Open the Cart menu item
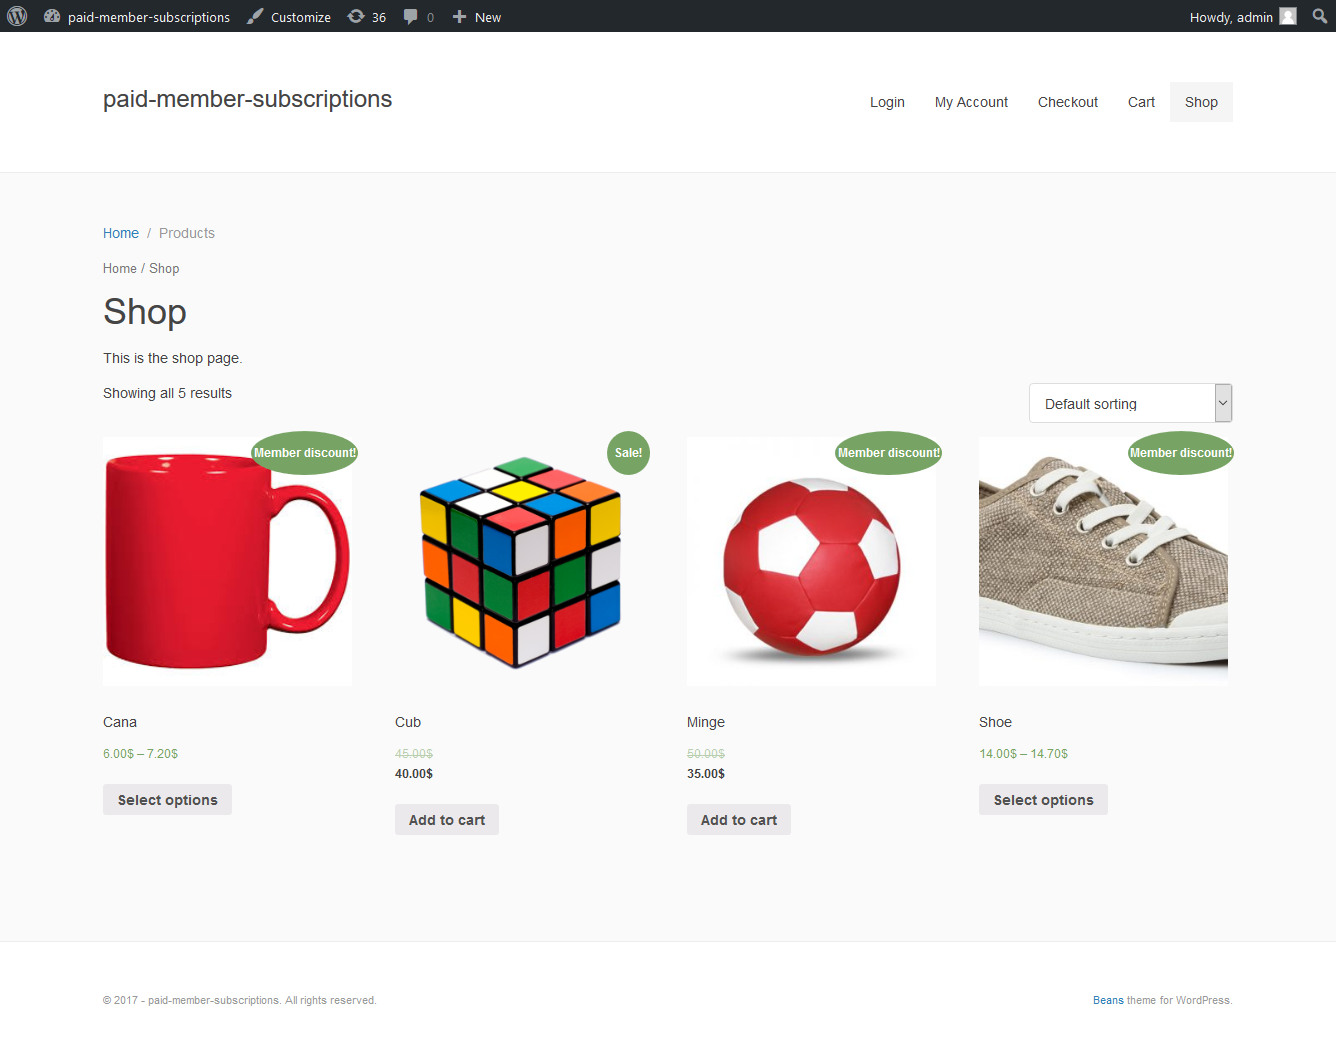 [1141, 102]
